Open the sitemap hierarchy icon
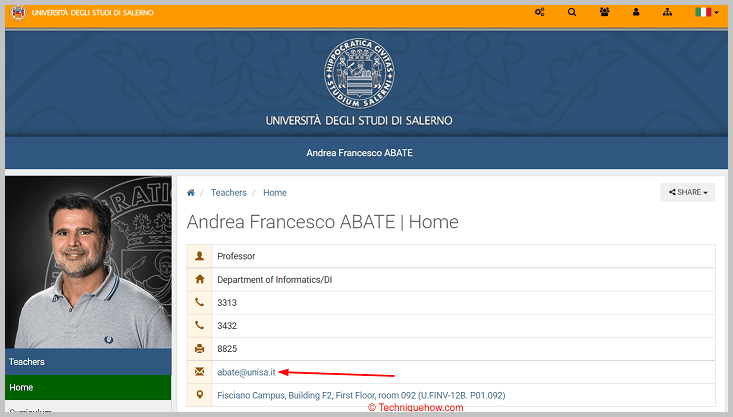The height and width of the screenshot is (417, 733). [x=667, y=12]
